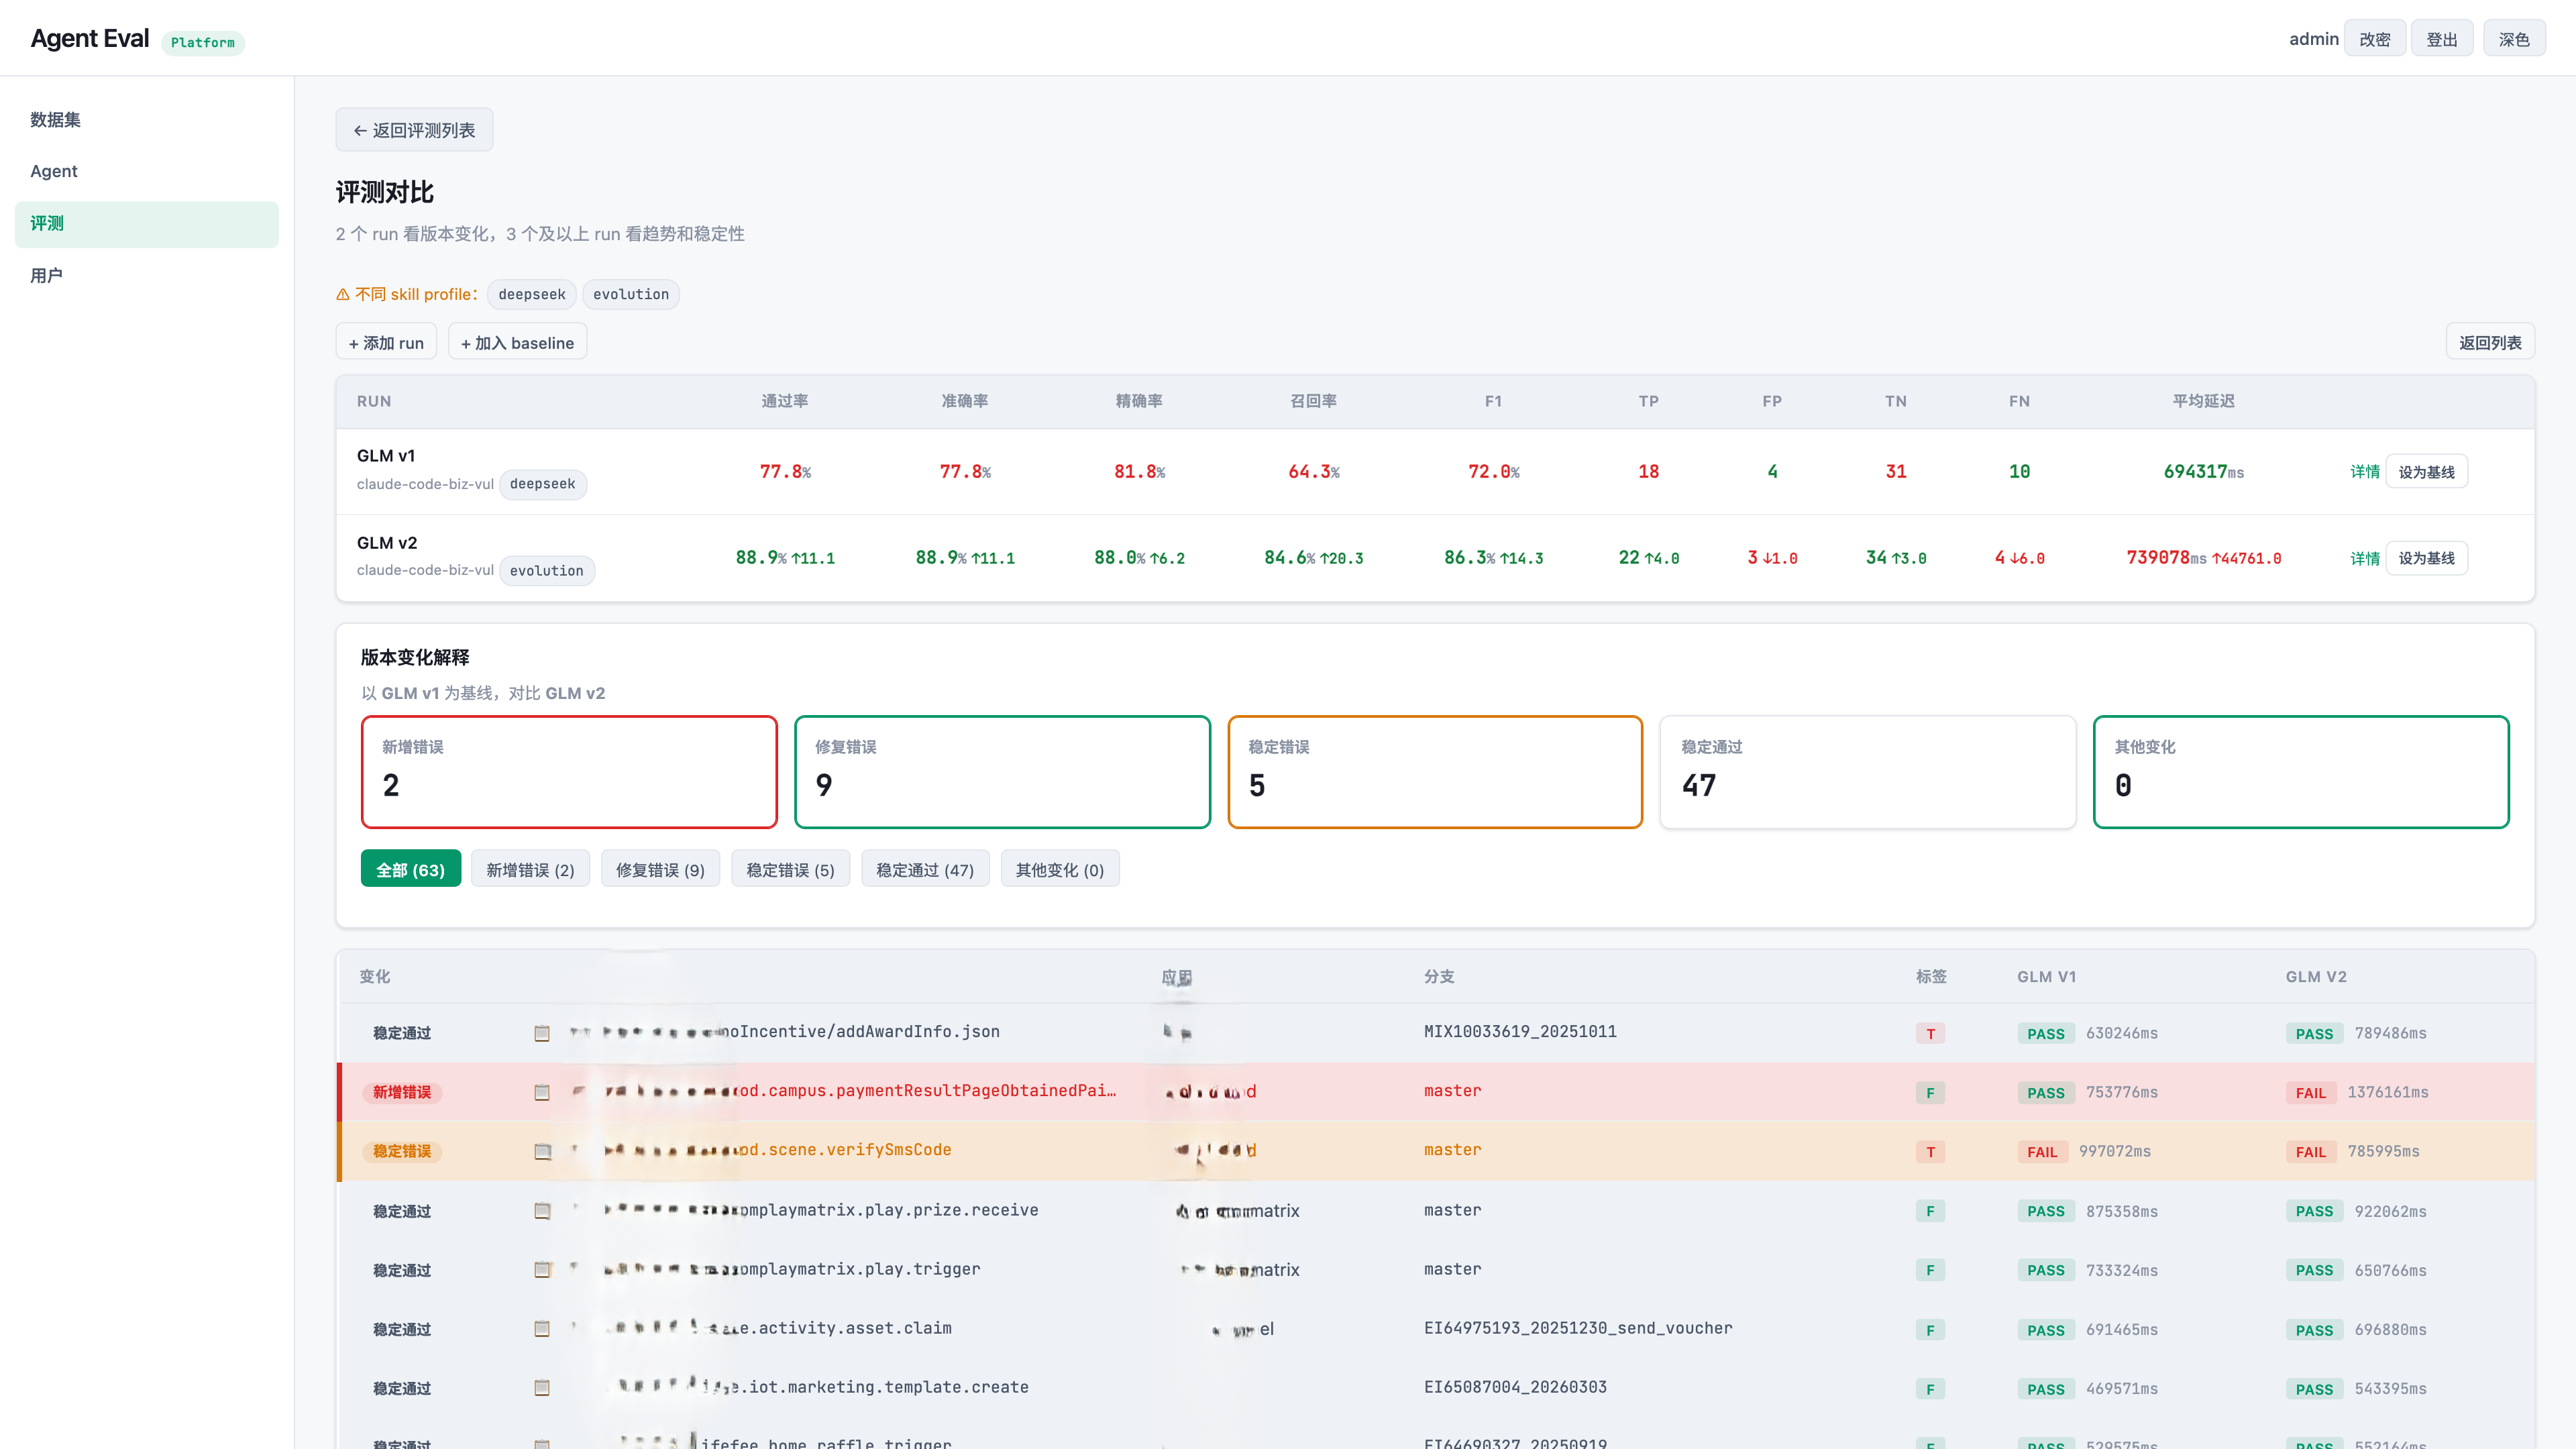Viewport: 2576px width, 1449px height.
Task: Click the branch MIX10033619_20251011
Action: pyautogui.click(x=1520, y=1032)
